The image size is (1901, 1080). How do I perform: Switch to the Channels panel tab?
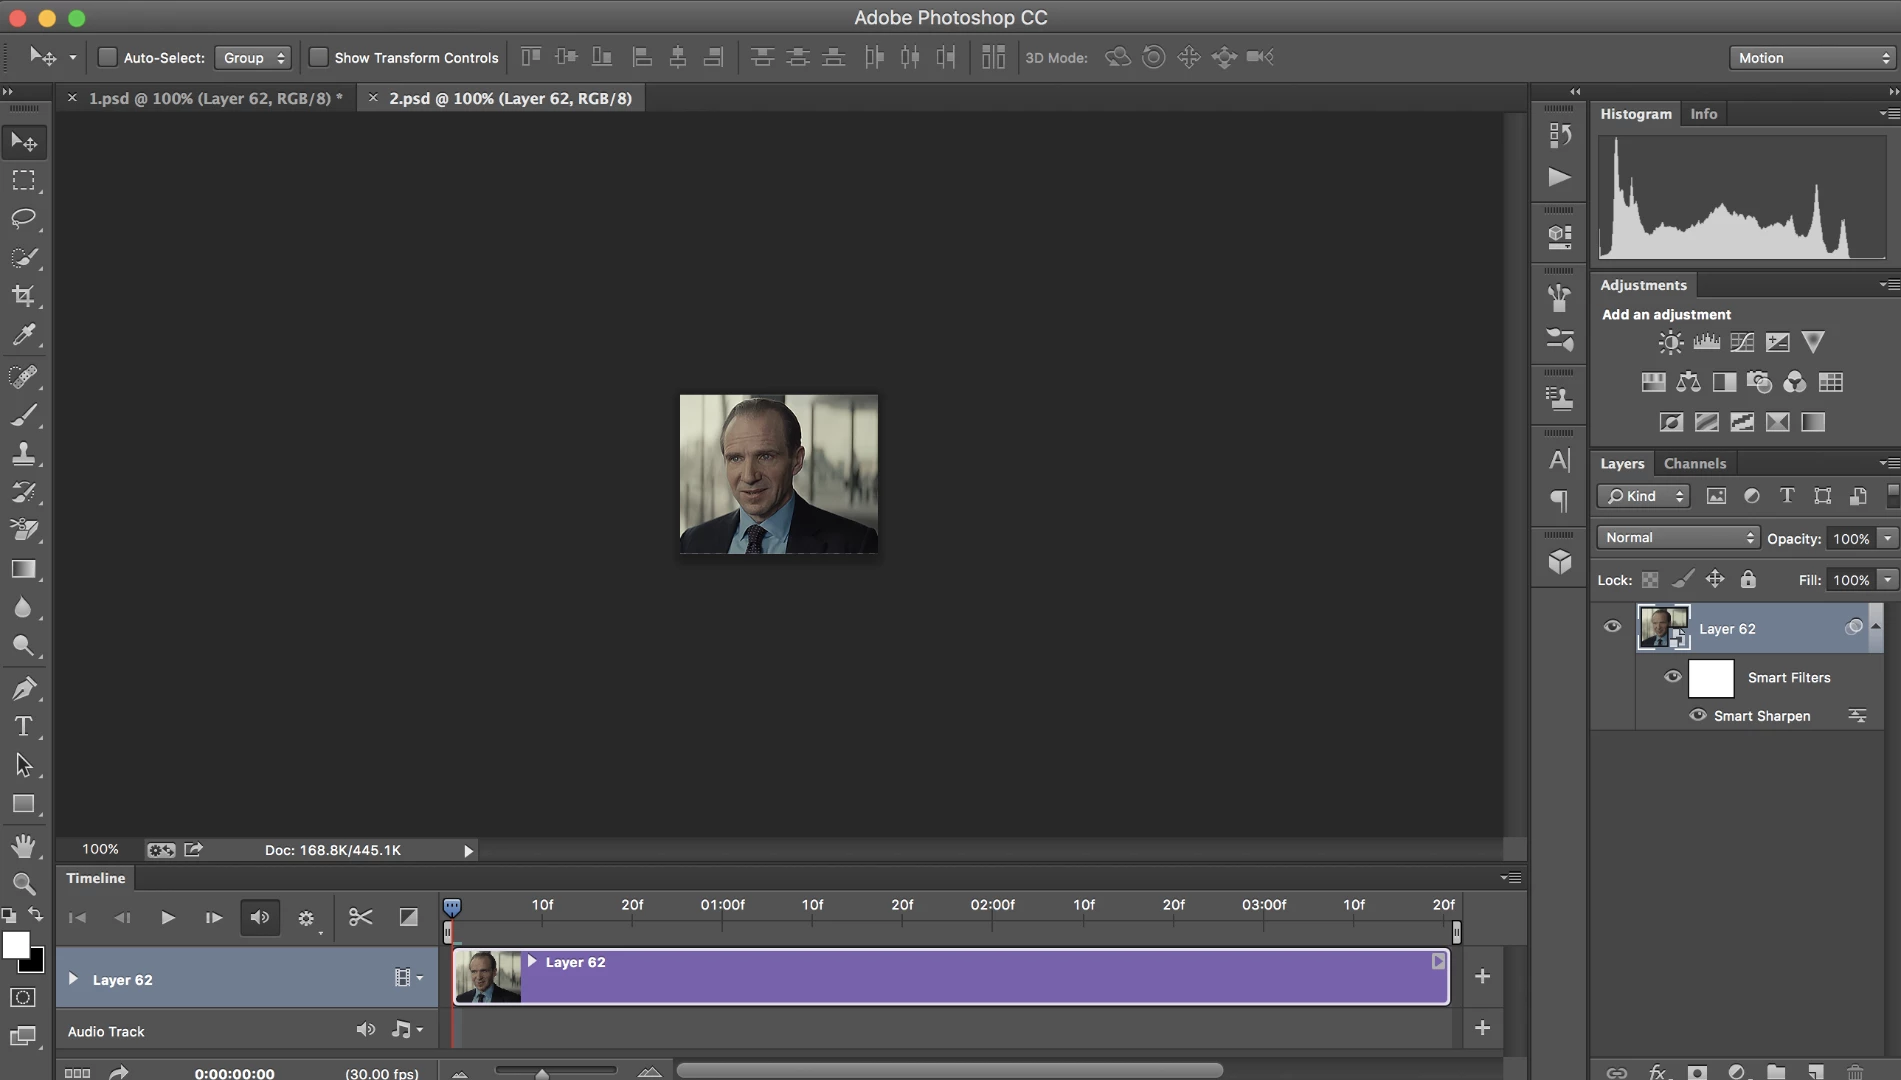tap(1695, 464)
